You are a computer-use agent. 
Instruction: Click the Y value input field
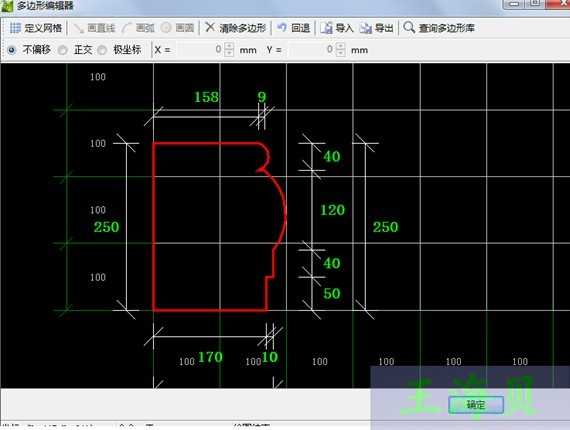pyautogui.click(x=310, y=50)
